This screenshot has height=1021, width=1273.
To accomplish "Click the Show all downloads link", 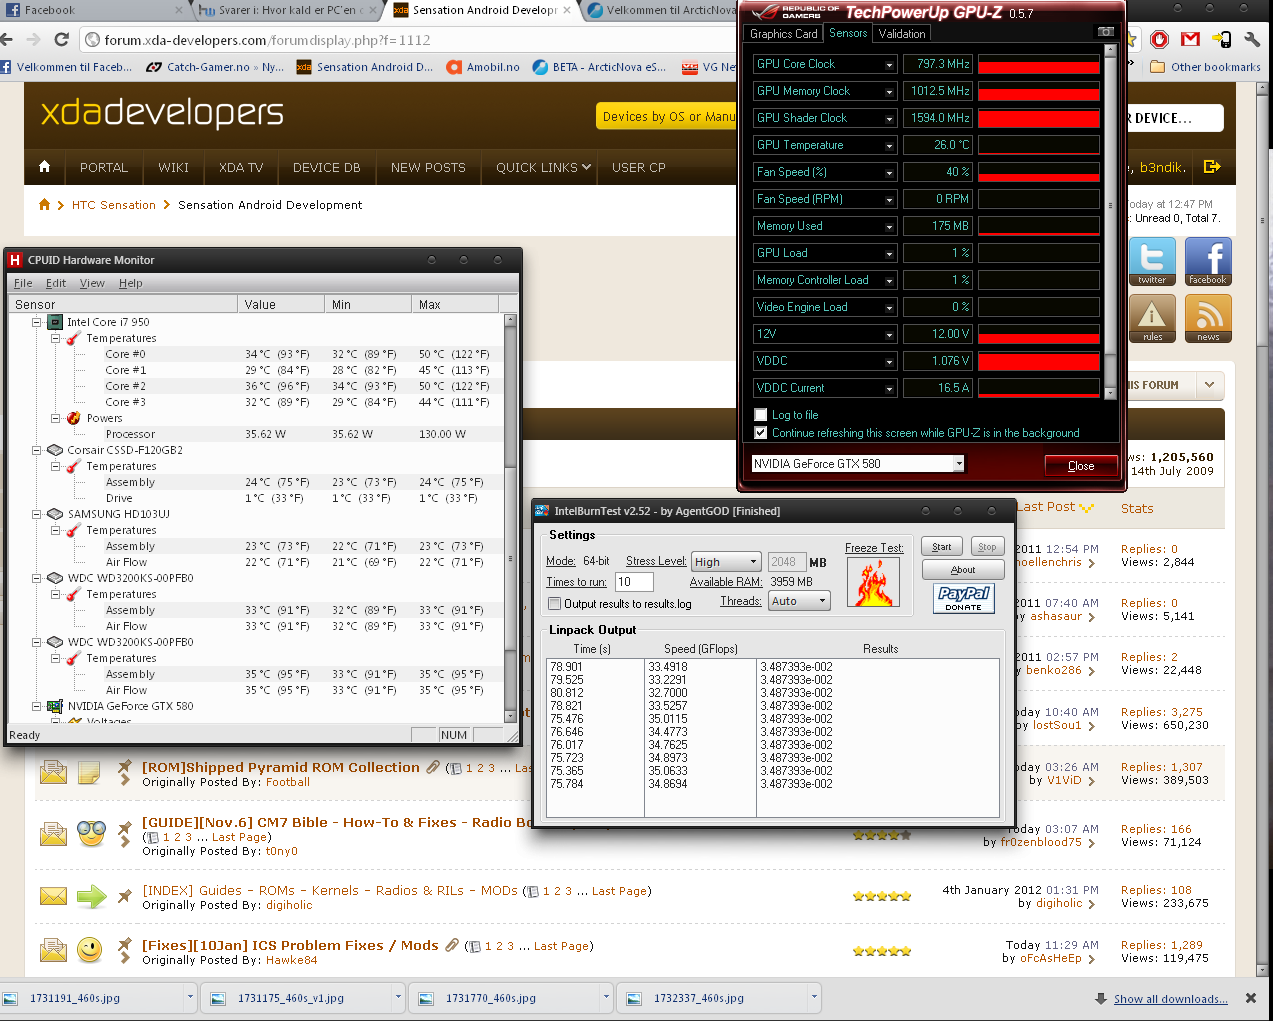I will pyautogui.click(x=1170, y=999).
